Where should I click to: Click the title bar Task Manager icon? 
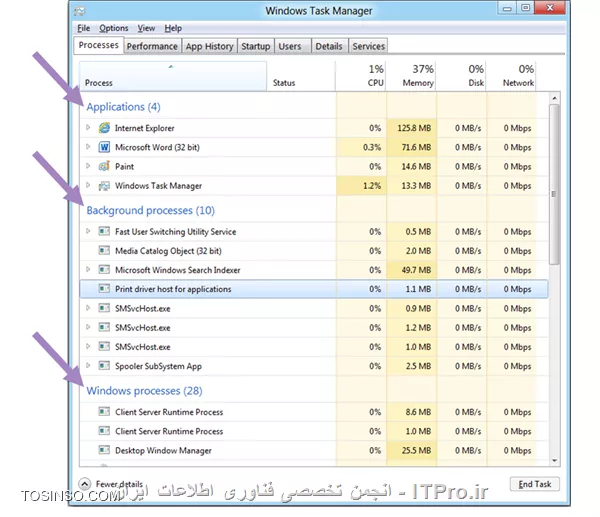(x=80, y=11)
